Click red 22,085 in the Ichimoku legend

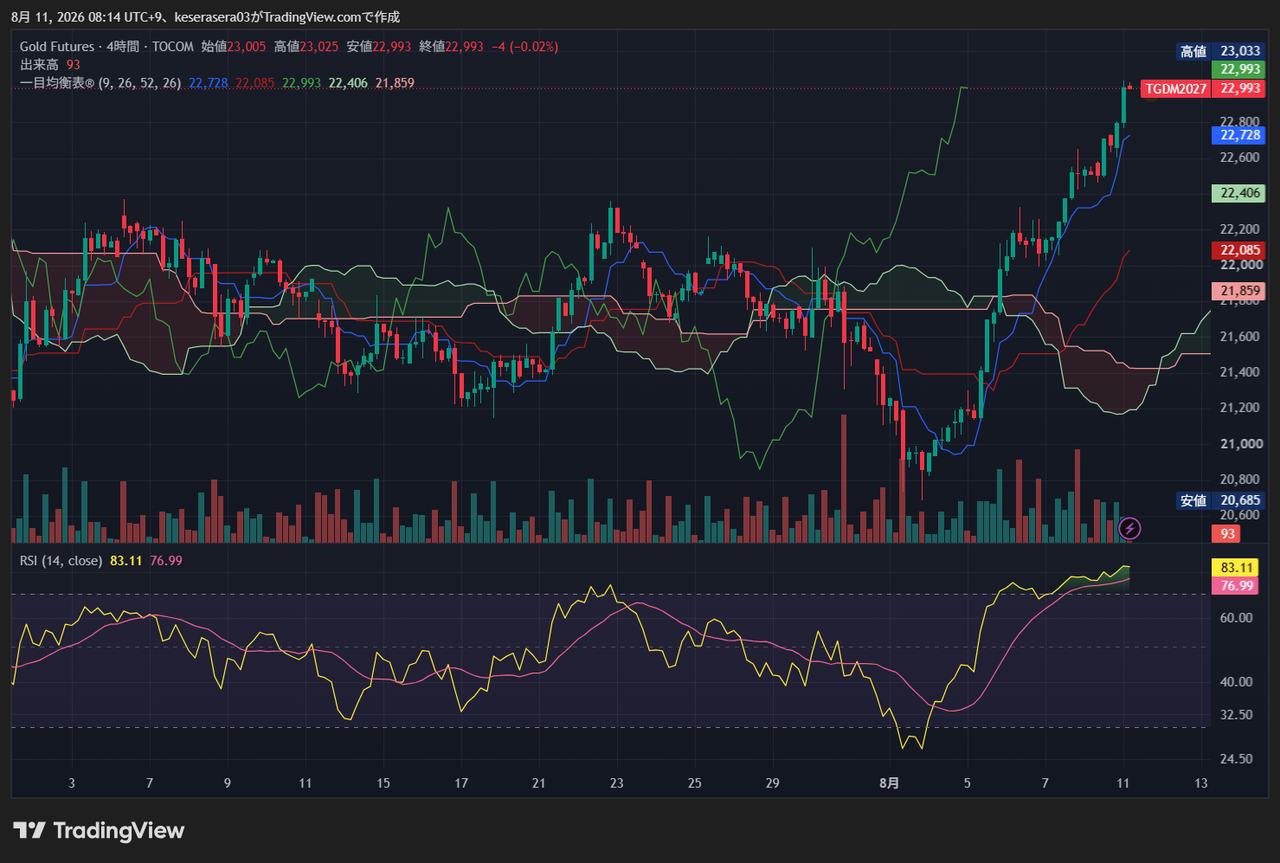pos(255,83)
